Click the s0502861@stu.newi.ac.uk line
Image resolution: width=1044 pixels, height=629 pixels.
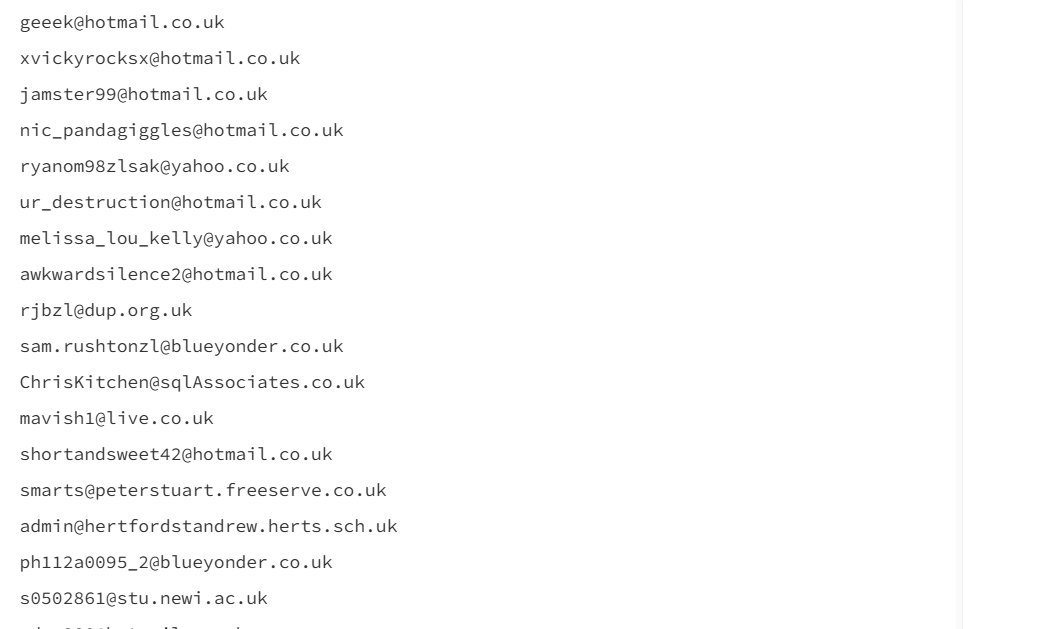coord(144,598)
